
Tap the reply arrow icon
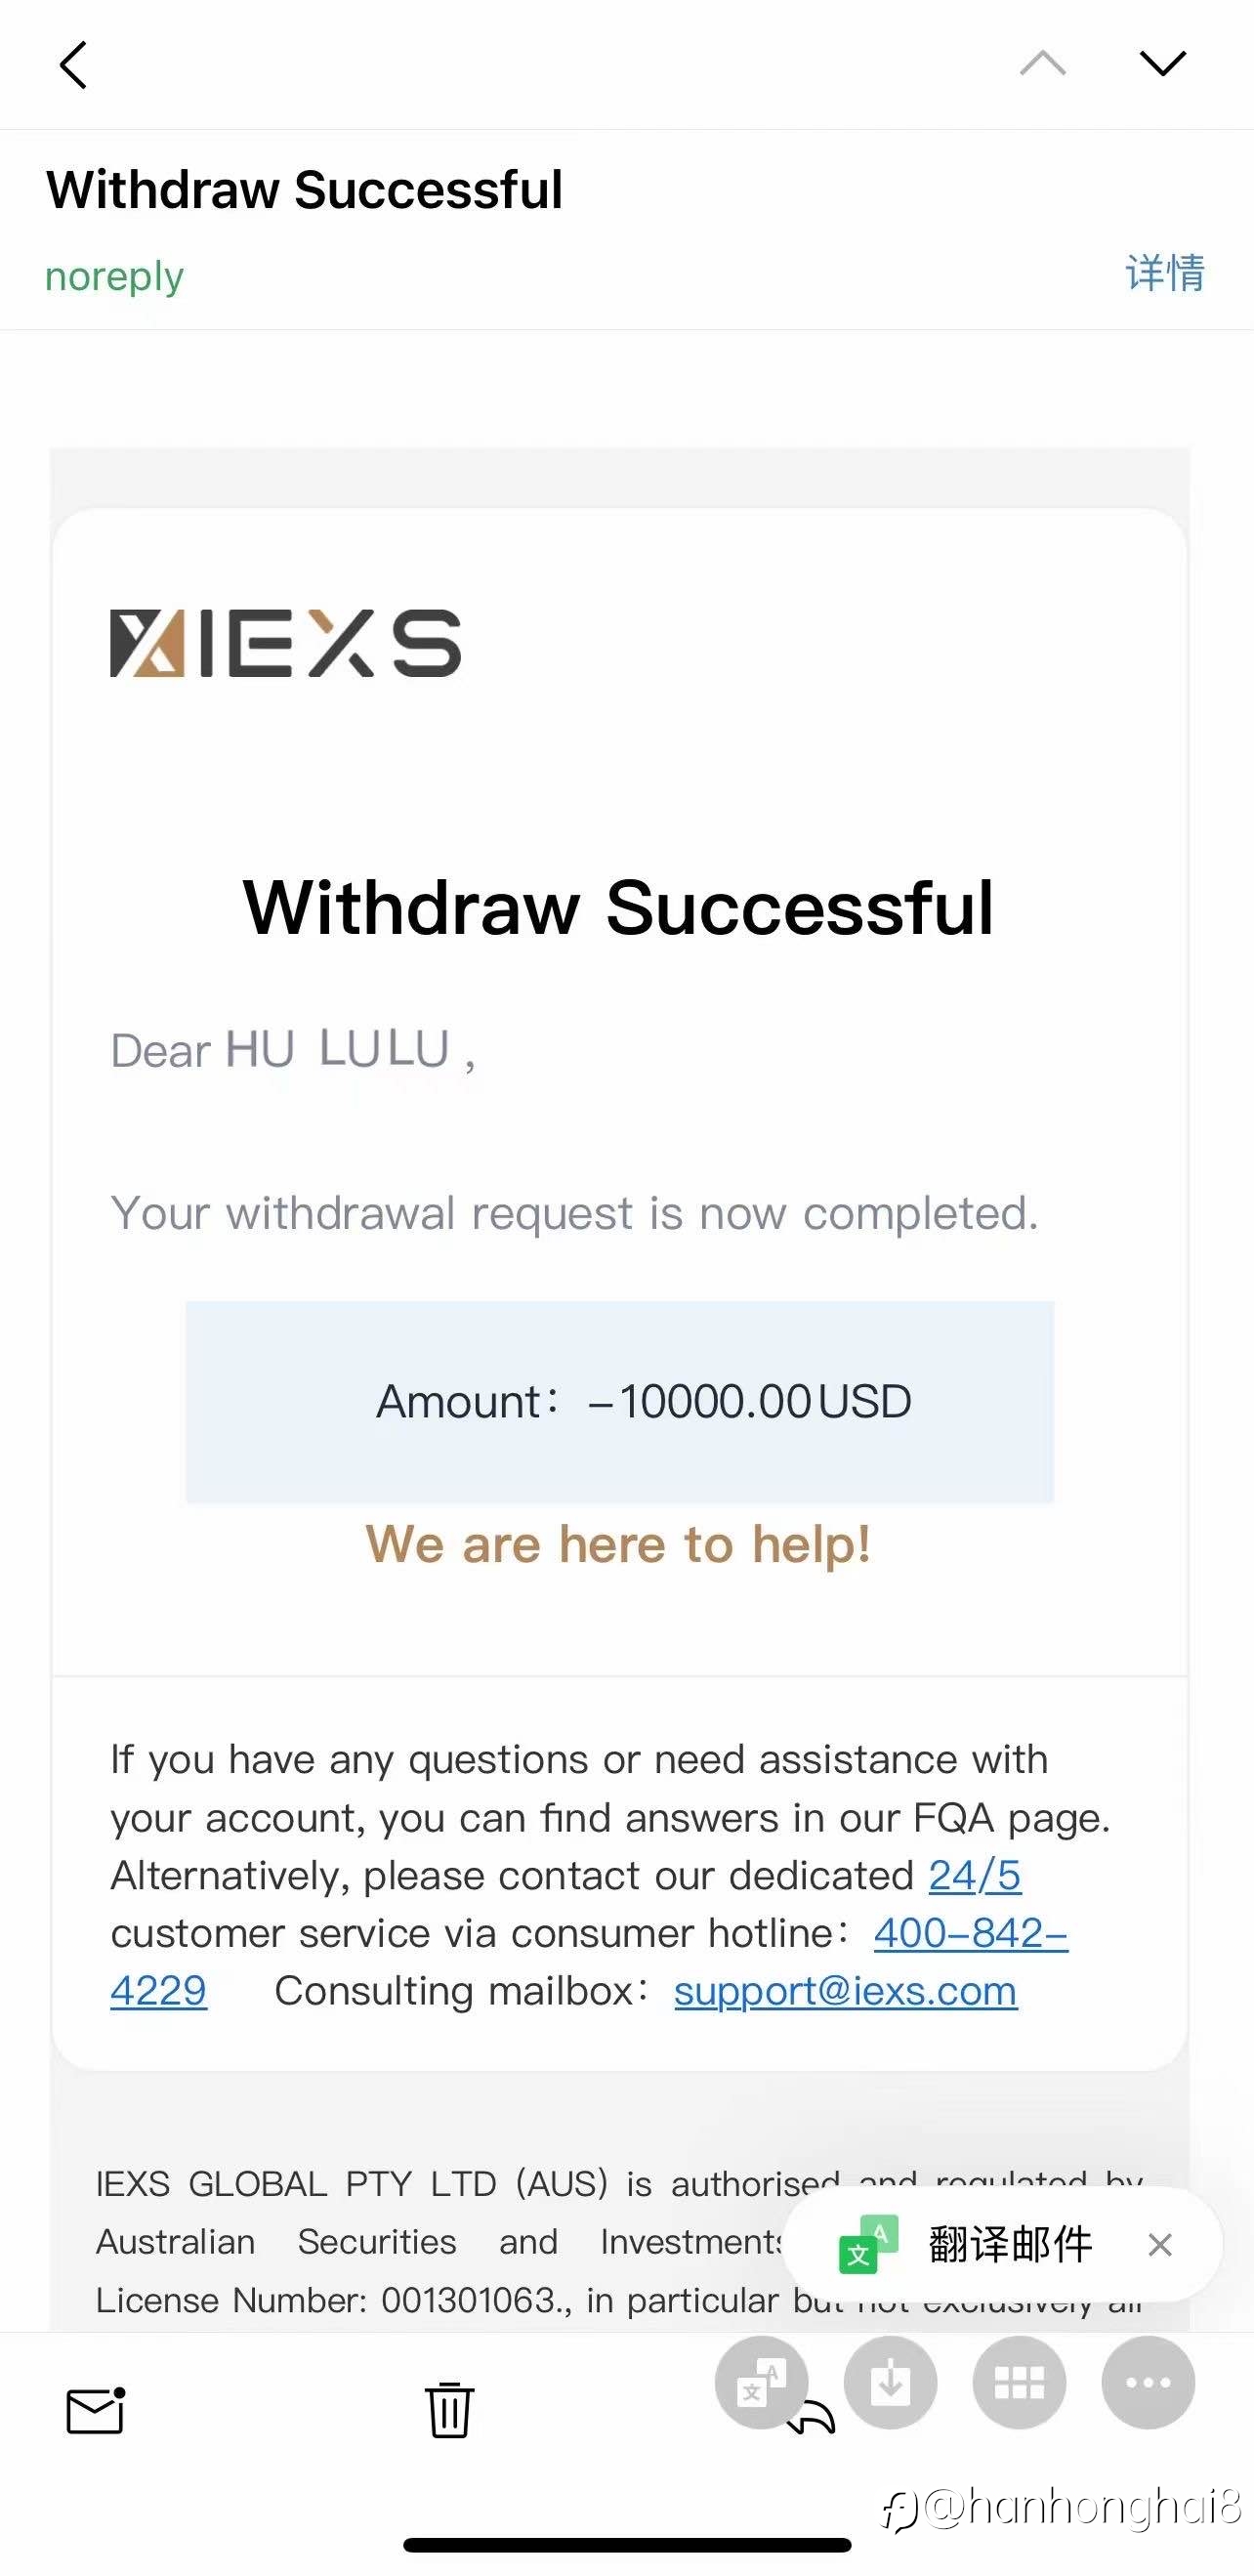click(x=812, y=2418)
